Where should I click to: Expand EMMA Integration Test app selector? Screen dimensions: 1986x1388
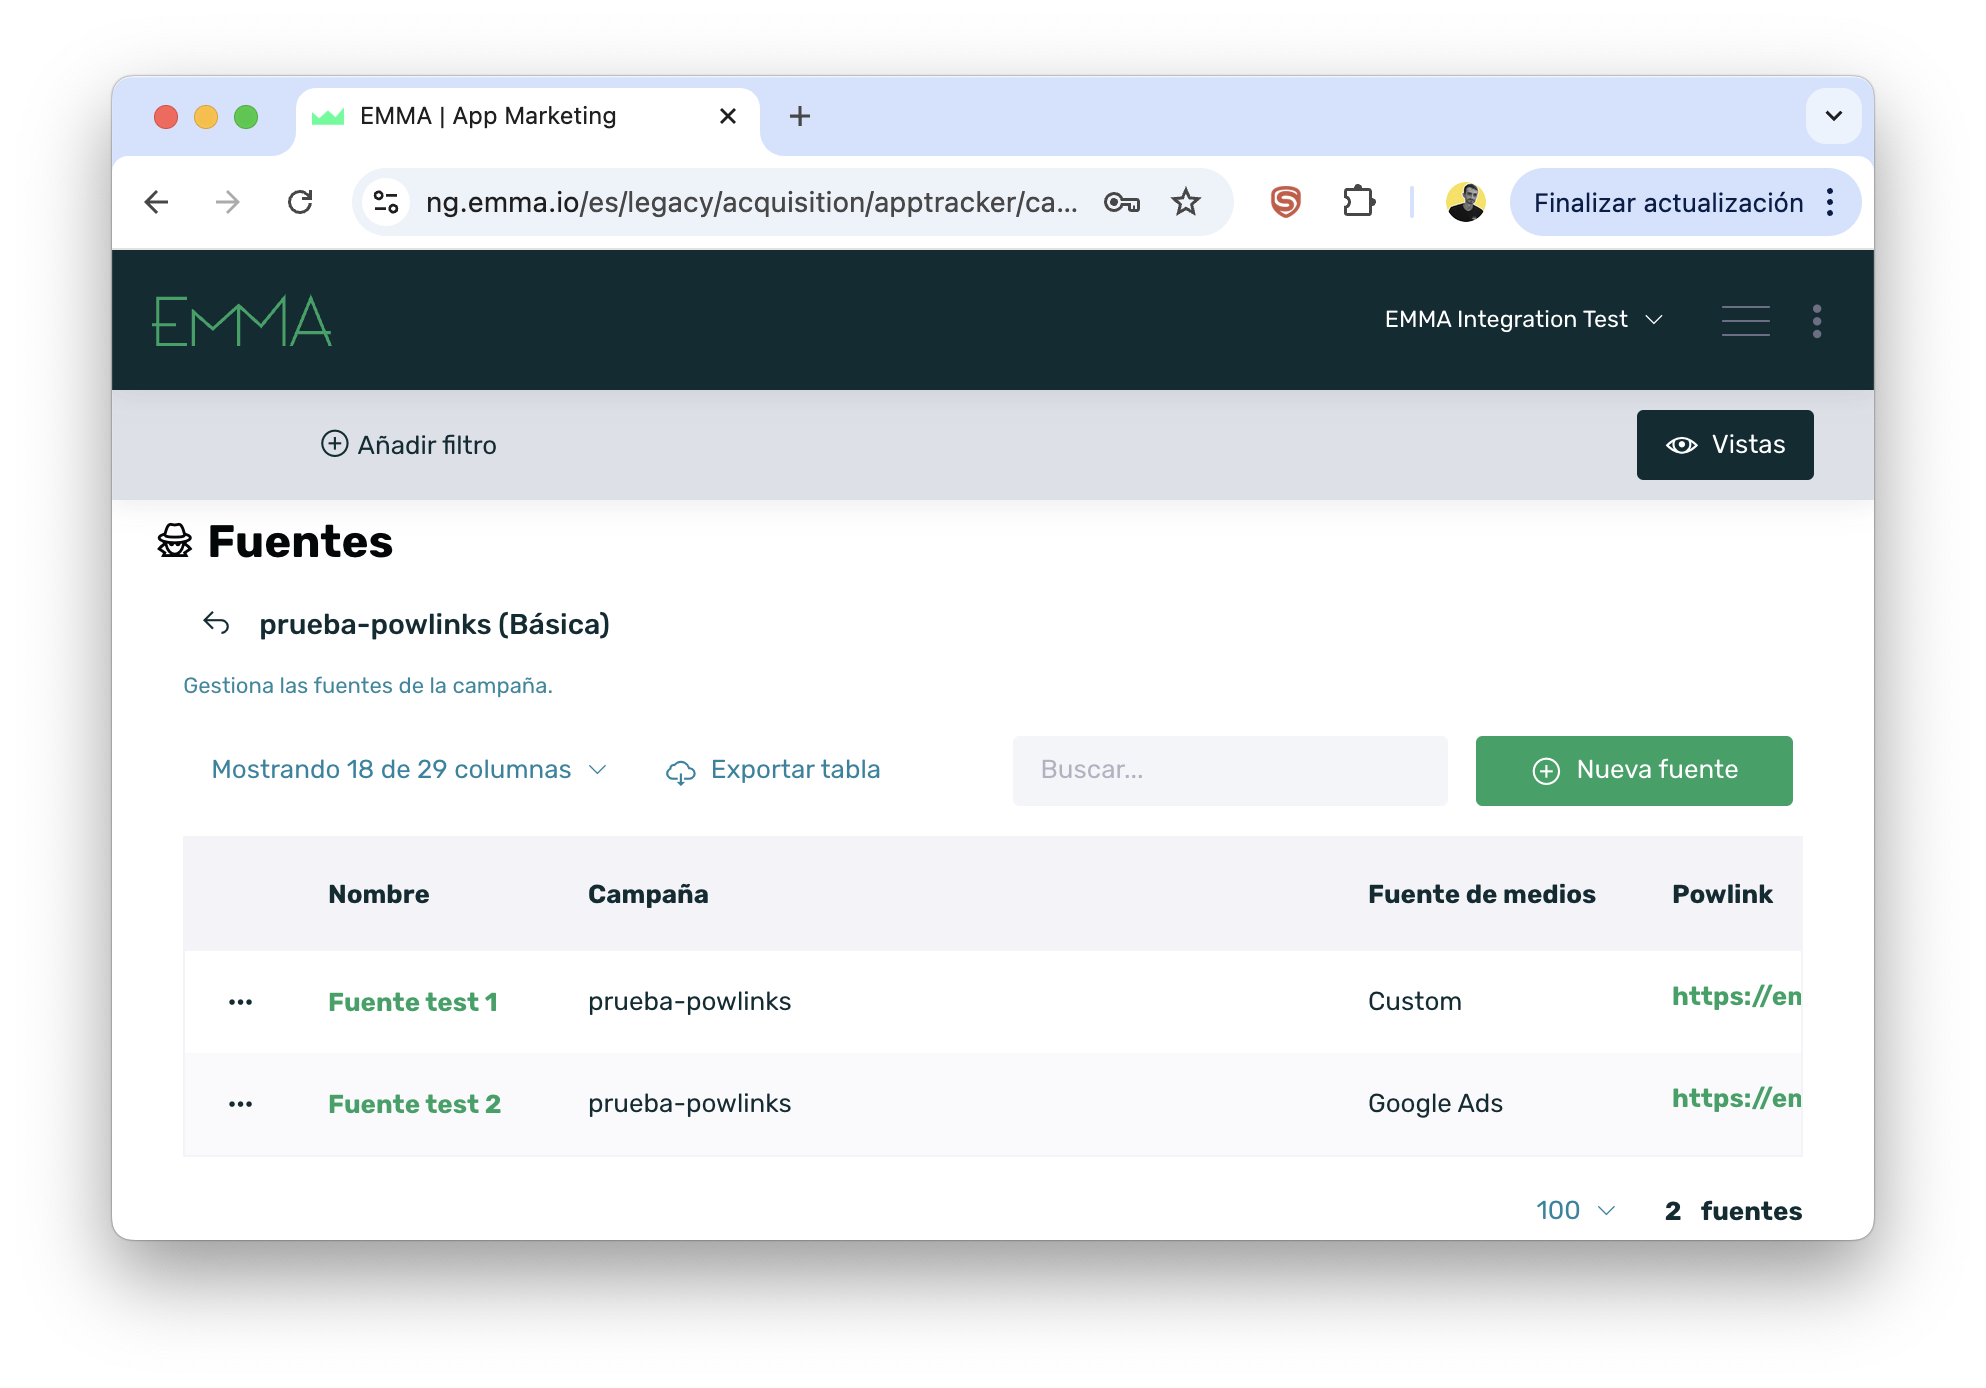(1523, 320)
